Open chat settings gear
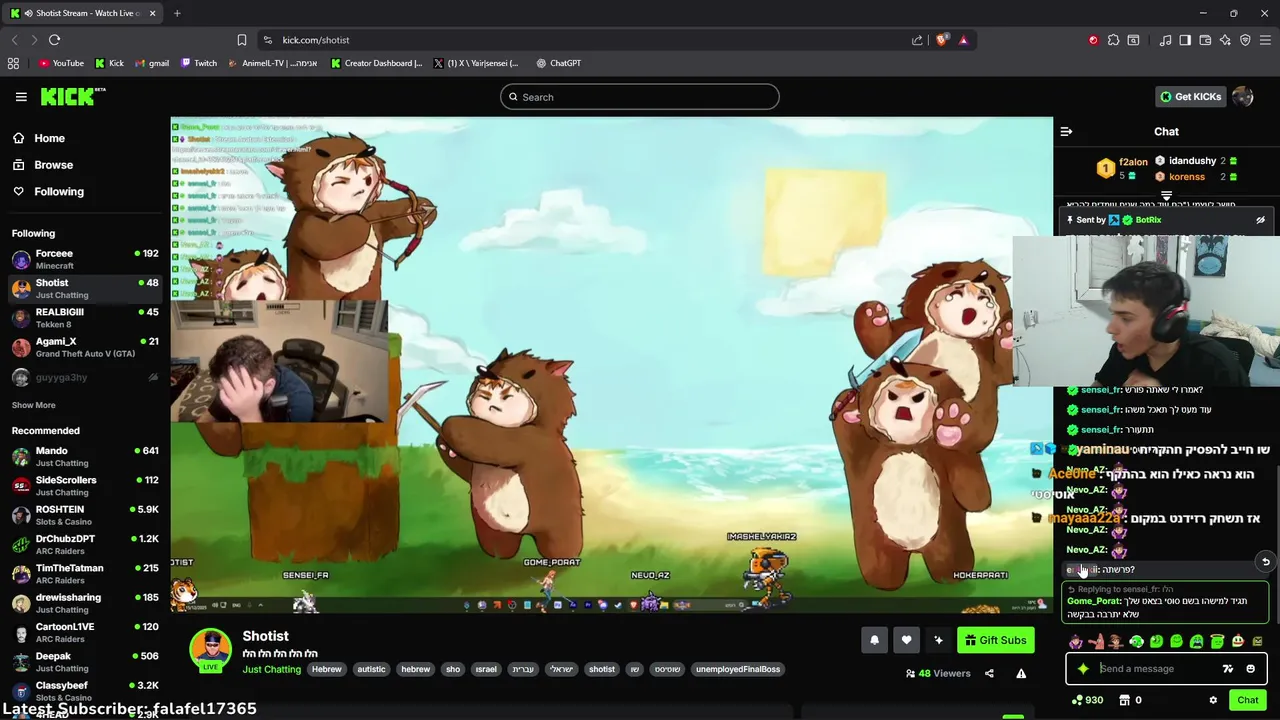 (1213, 700)
